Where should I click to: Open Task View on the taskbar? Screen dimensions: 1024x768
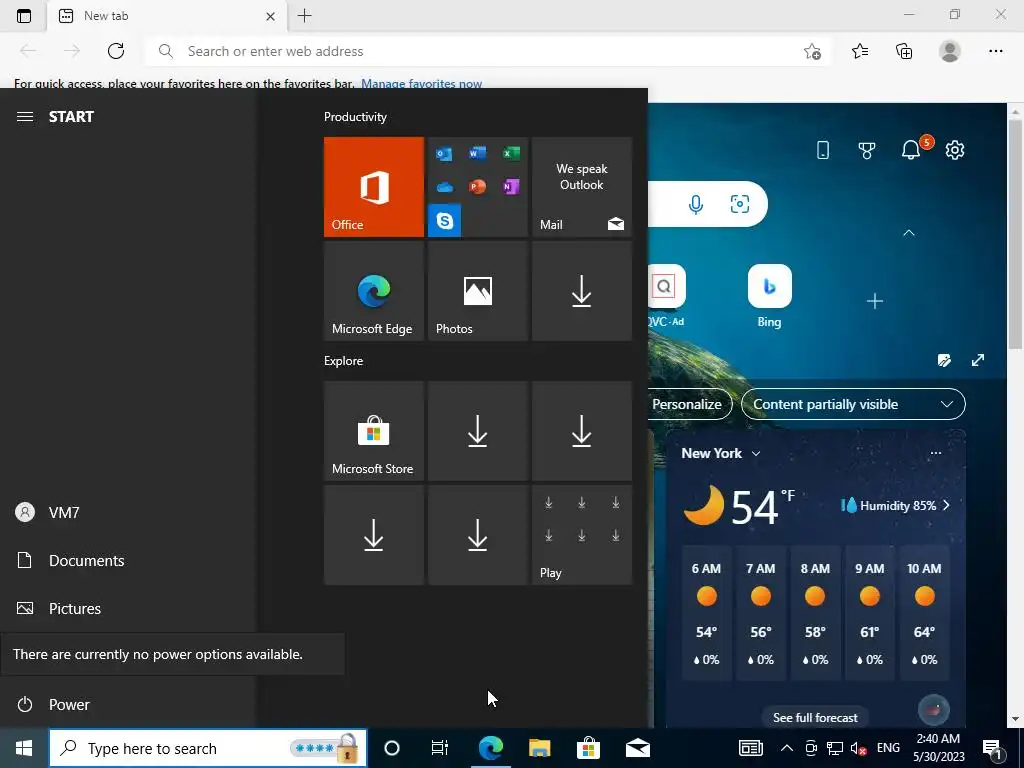(440, 748)
